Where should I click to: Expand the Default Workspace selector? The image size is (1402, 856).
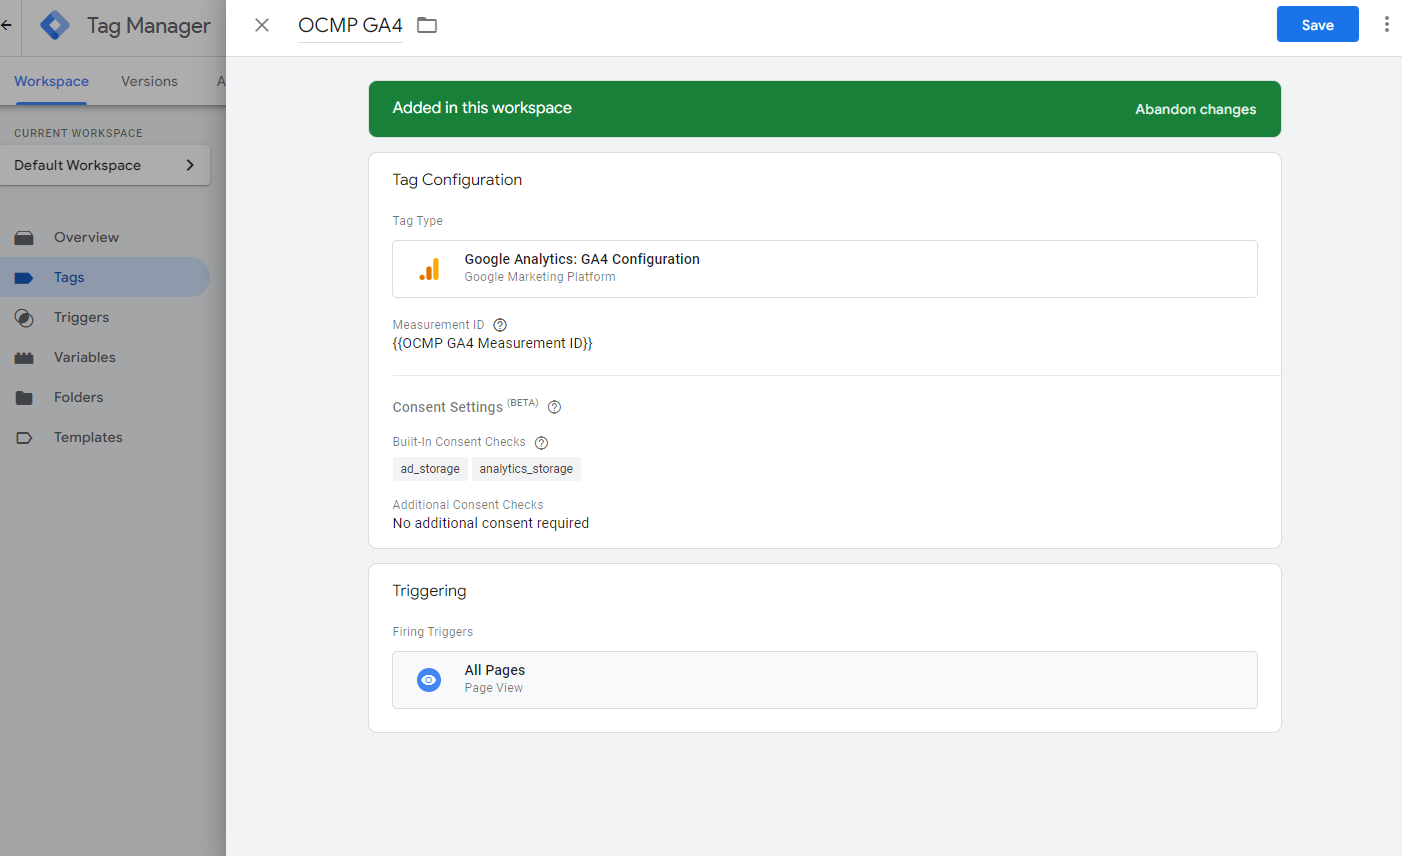[x=105, y=165]
